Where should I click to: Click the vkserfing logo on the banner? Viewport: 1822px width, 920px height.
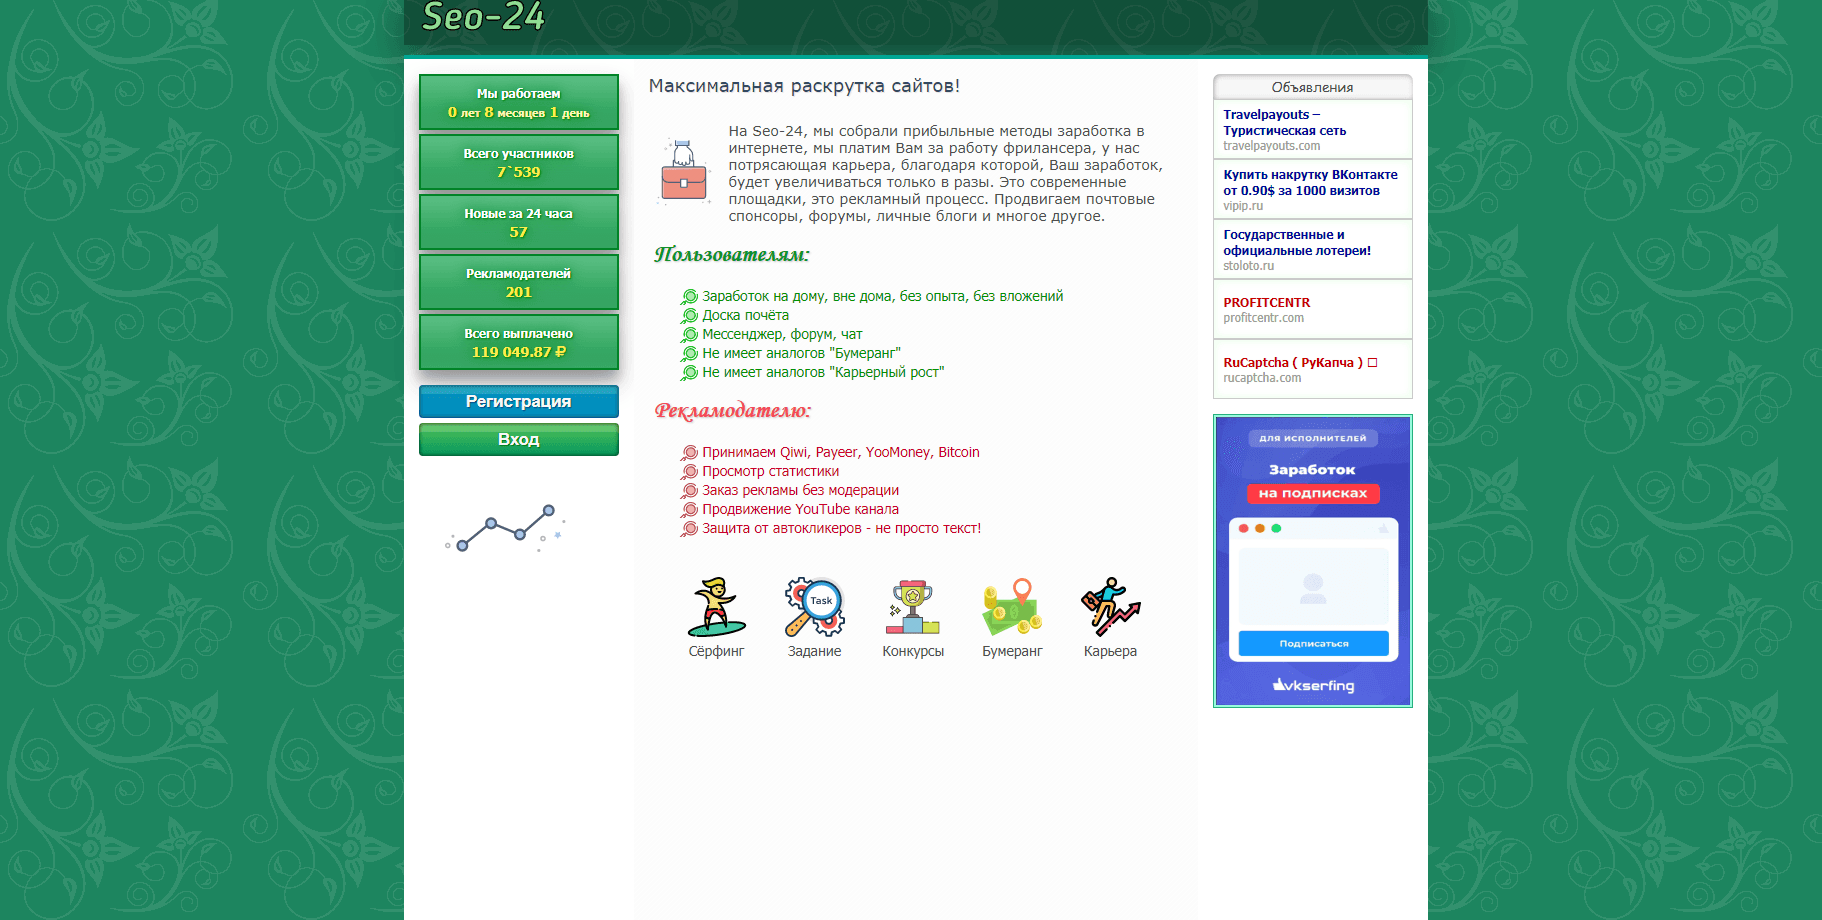click(1313, 685)
